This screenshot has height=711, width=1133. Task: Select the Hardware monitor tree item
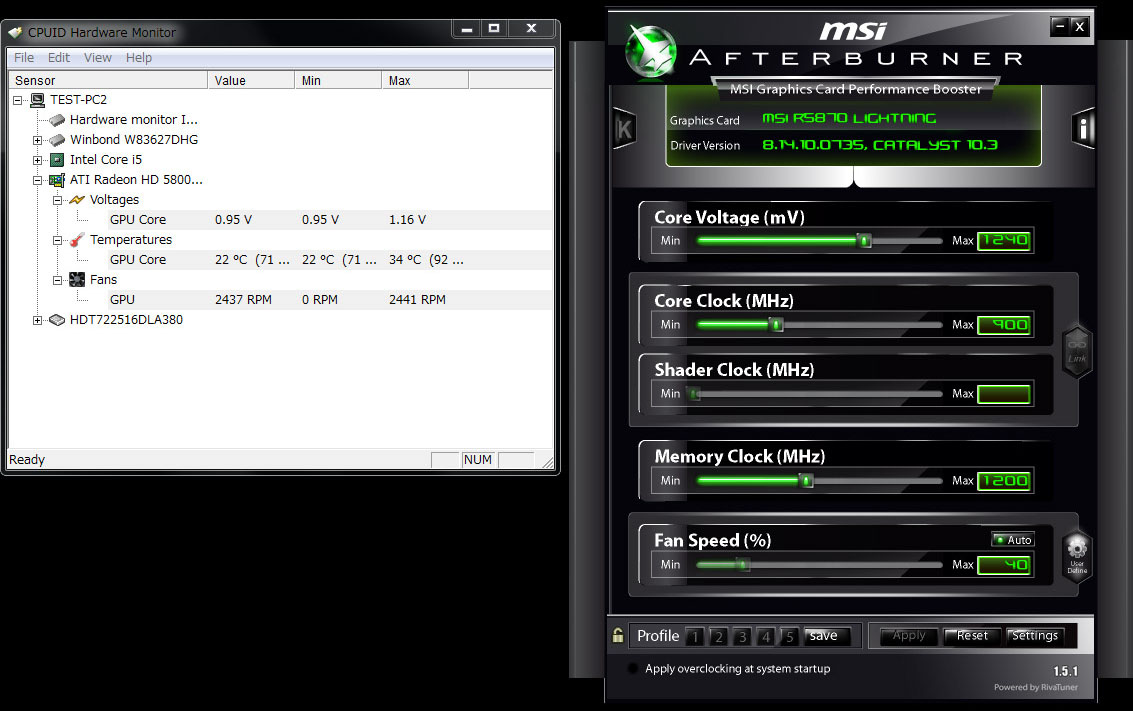134,120
